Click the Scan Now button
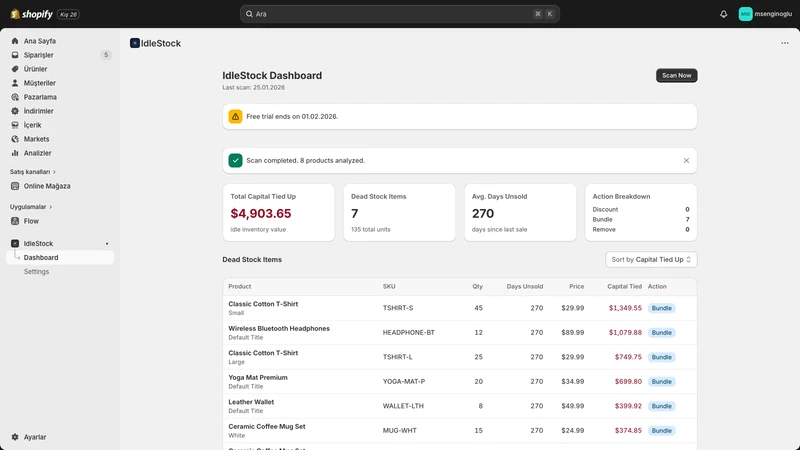Screen dimensions: 800x450 [677, 76]
